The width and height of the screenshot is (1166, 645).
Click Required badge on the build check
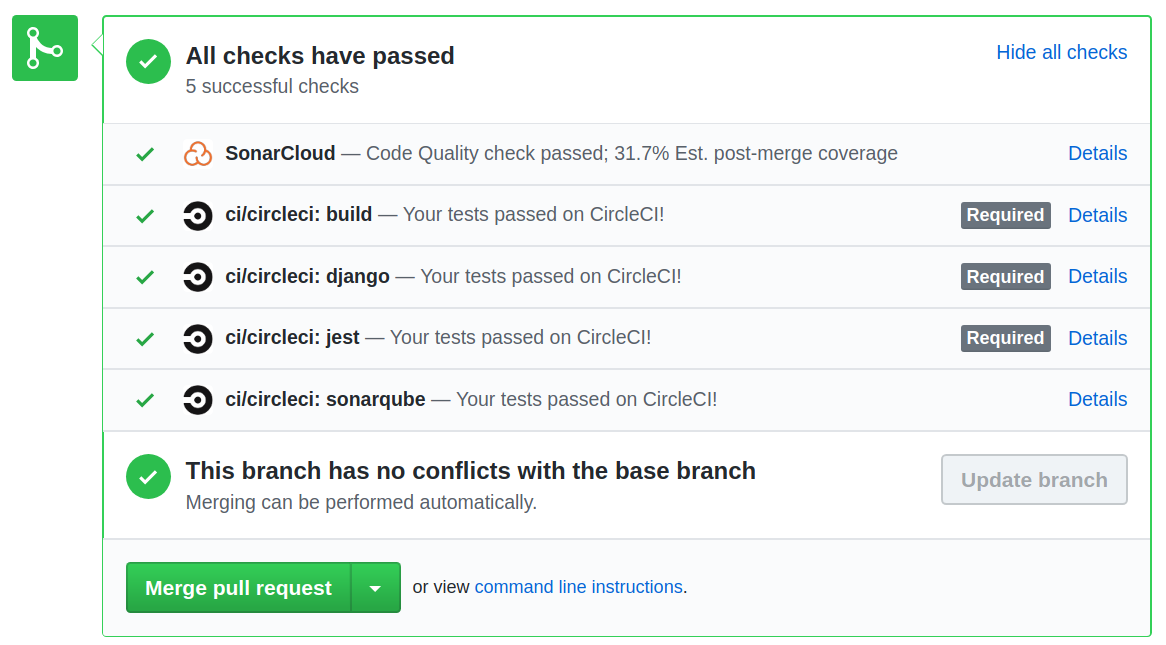(x=1005, y=215)
